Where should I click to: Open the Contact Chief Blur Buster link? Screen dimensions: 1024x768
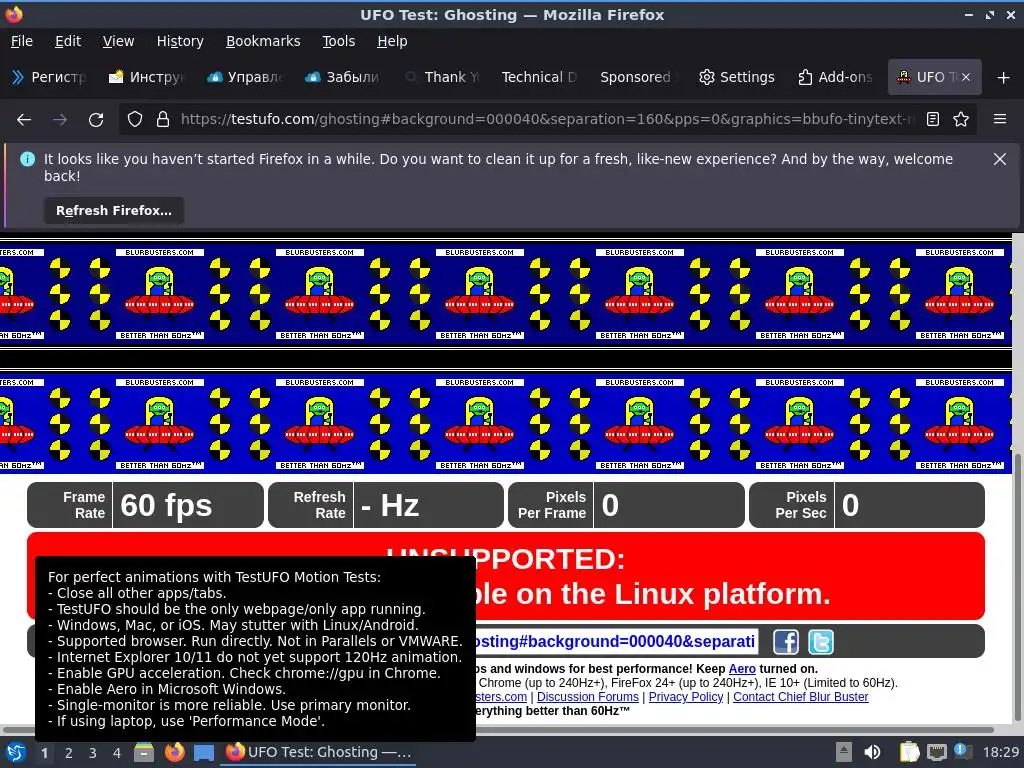(x=801, y=697)
